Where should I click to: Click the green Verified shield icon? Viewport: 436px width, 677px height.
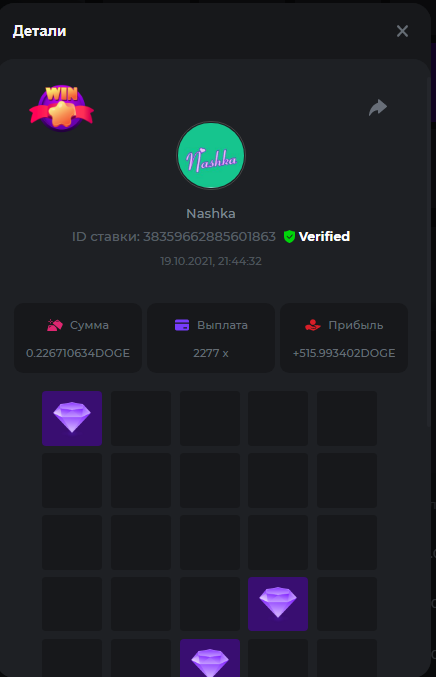(289, 237)
